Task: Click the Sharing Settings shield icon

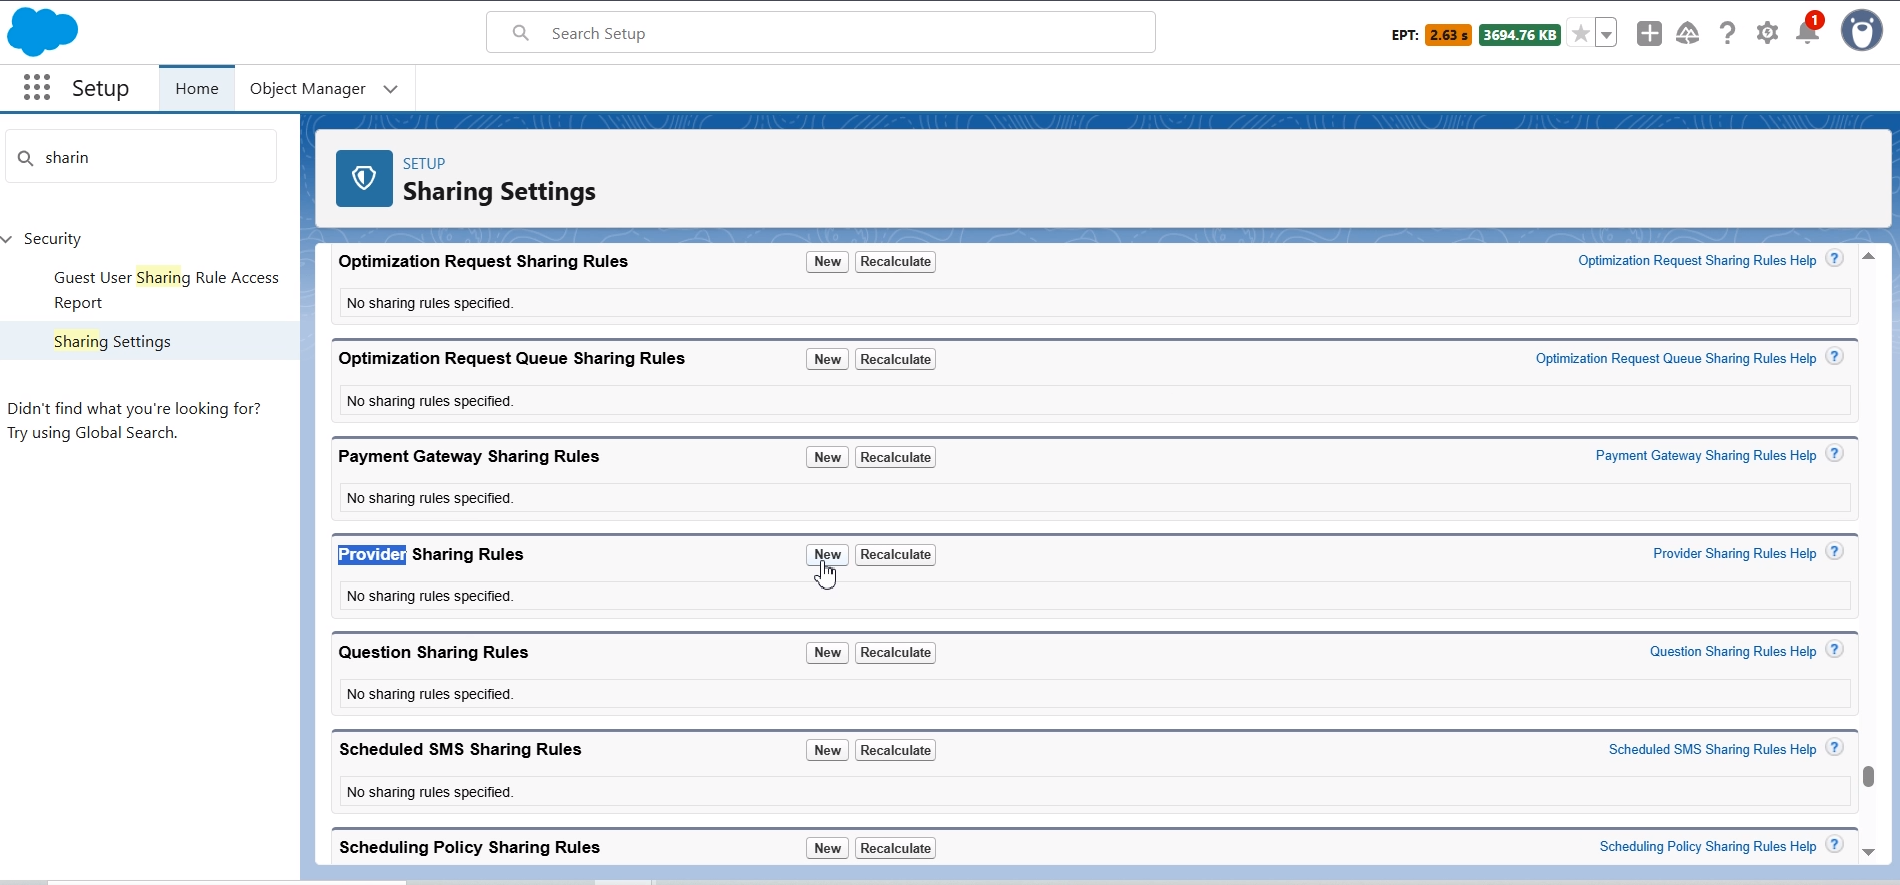Action: click(364, 178)
